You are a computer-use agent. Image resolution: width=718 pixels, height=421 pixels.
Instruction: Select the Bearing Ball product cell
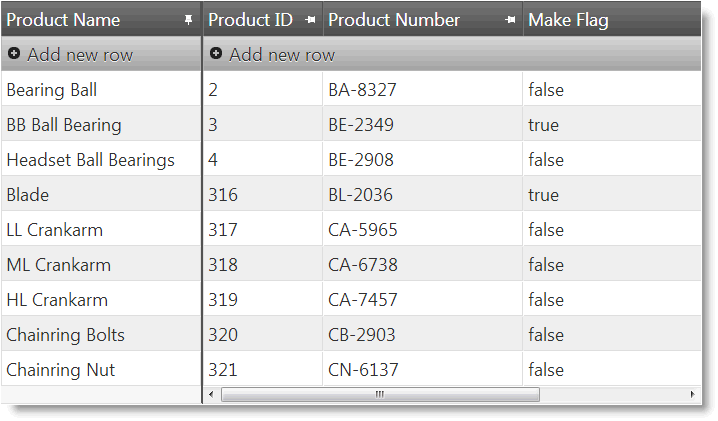point(52,90)
